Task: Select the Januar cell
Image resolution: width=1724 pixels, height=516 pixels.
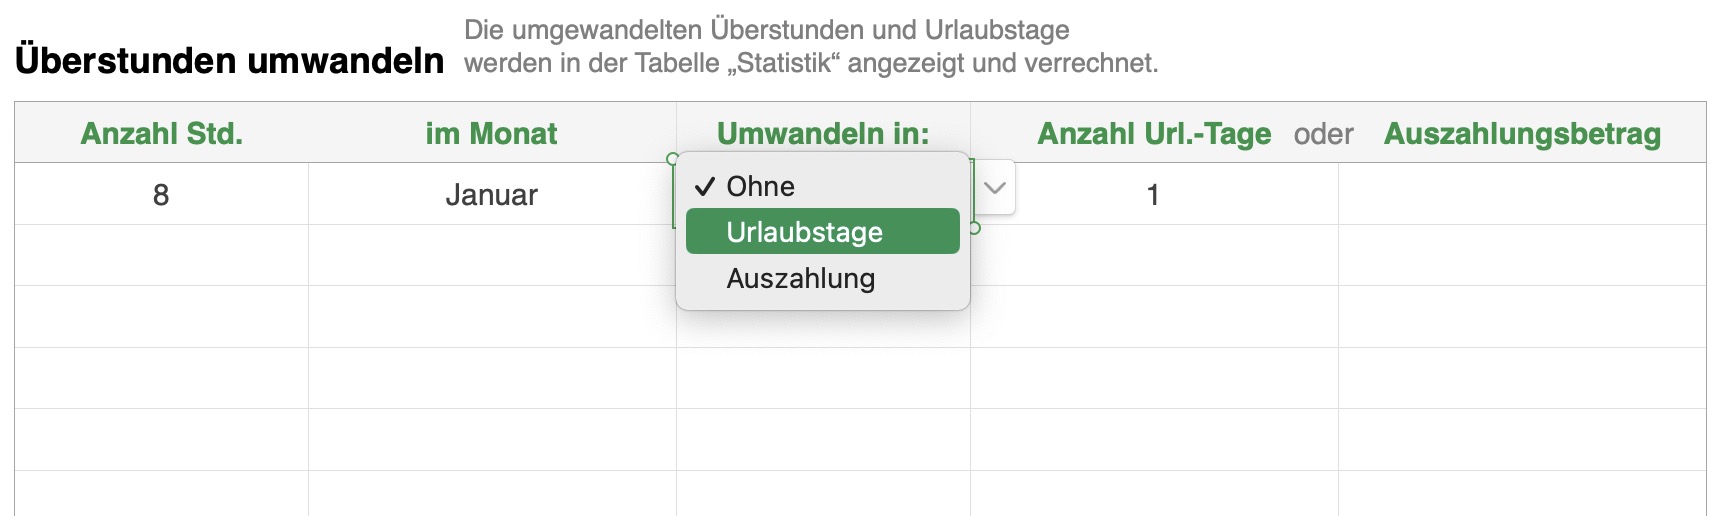Action: click(x=491, y=195)
